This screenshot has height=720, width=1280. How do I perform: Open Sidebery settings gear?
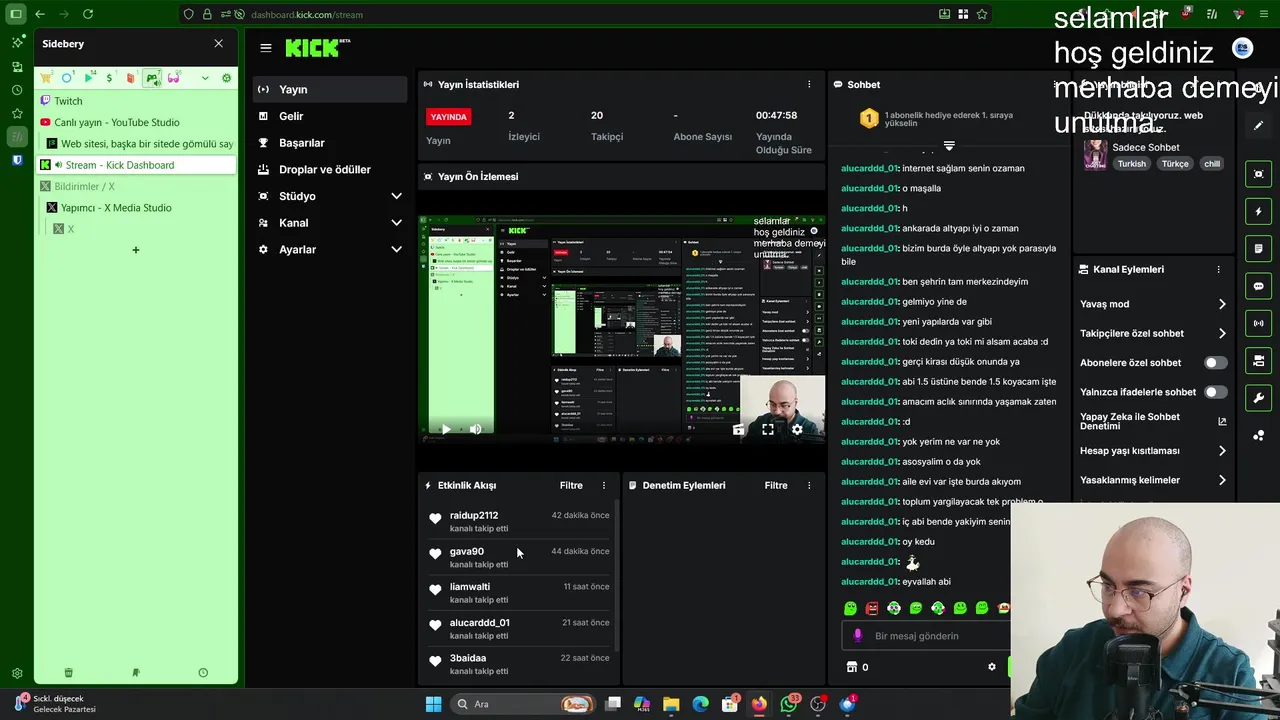click(226, 78)
